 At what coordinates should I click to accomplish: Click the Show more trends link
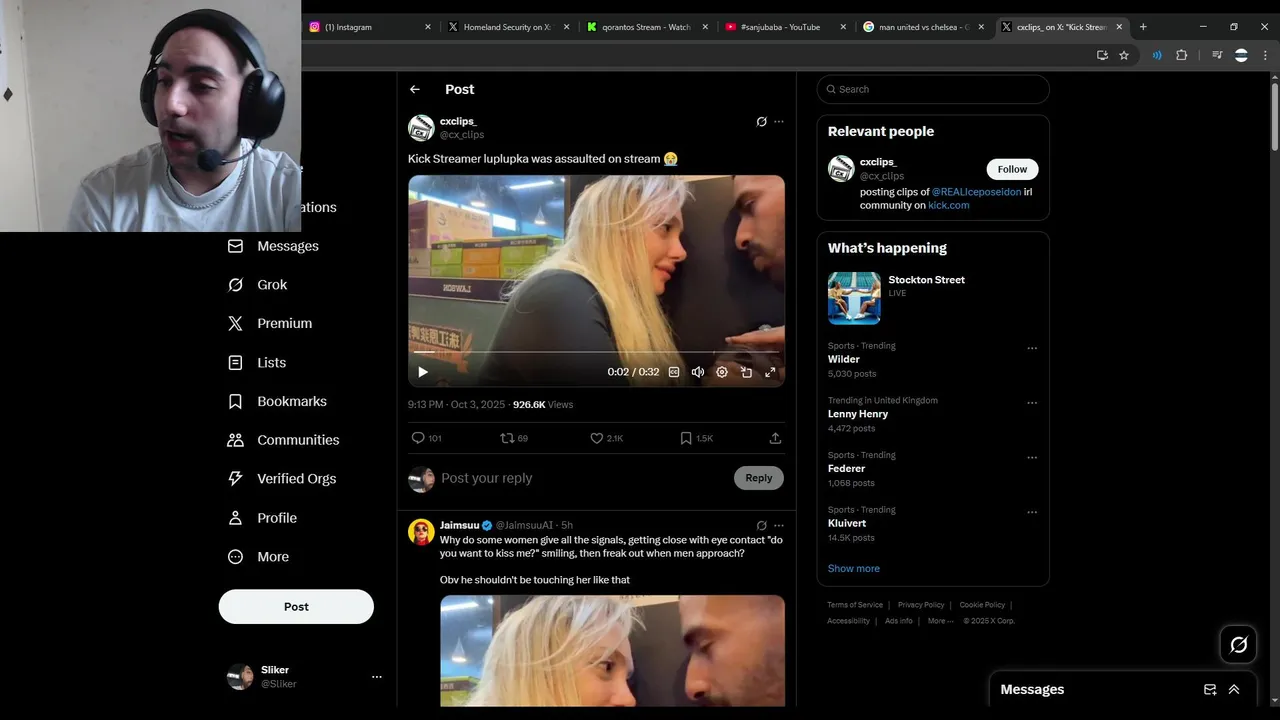pos(854,568)
